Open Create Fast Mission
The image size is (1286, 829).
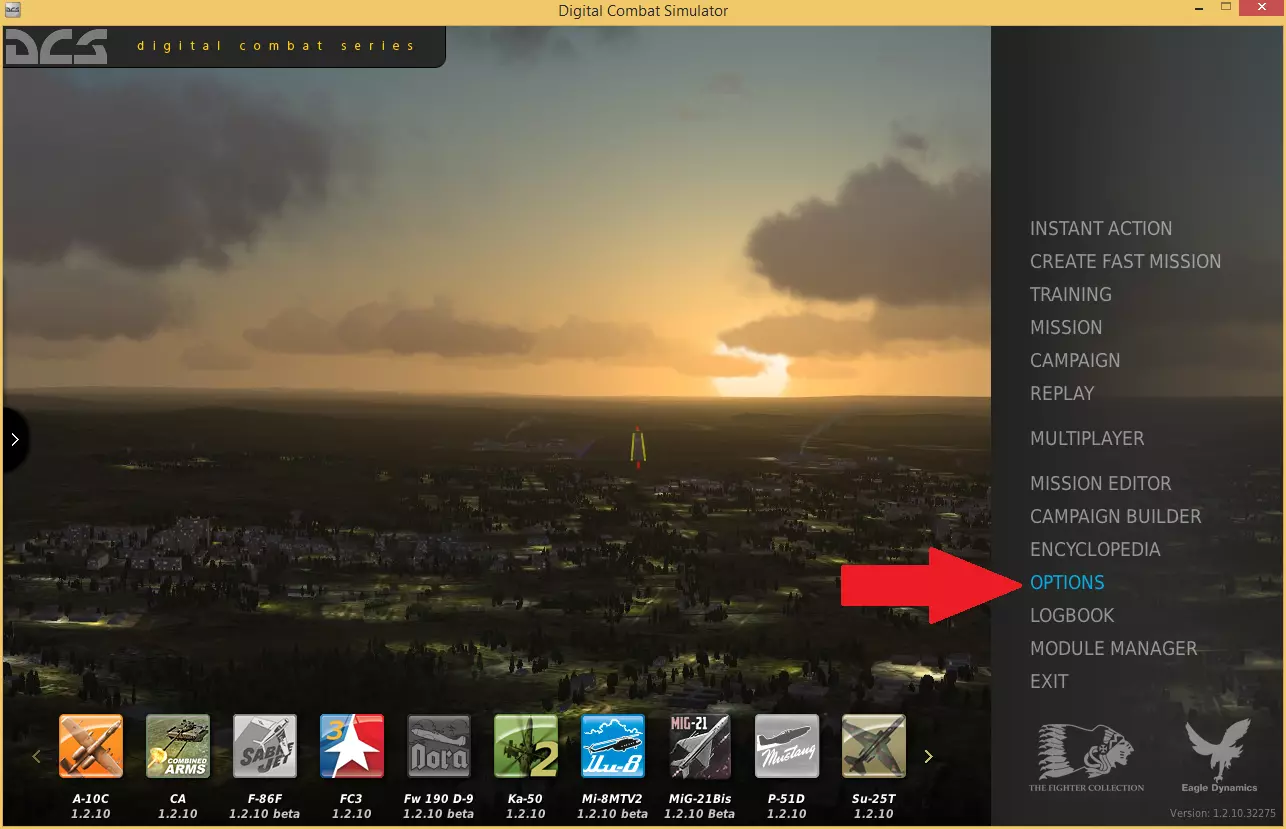coord(1126,262)
